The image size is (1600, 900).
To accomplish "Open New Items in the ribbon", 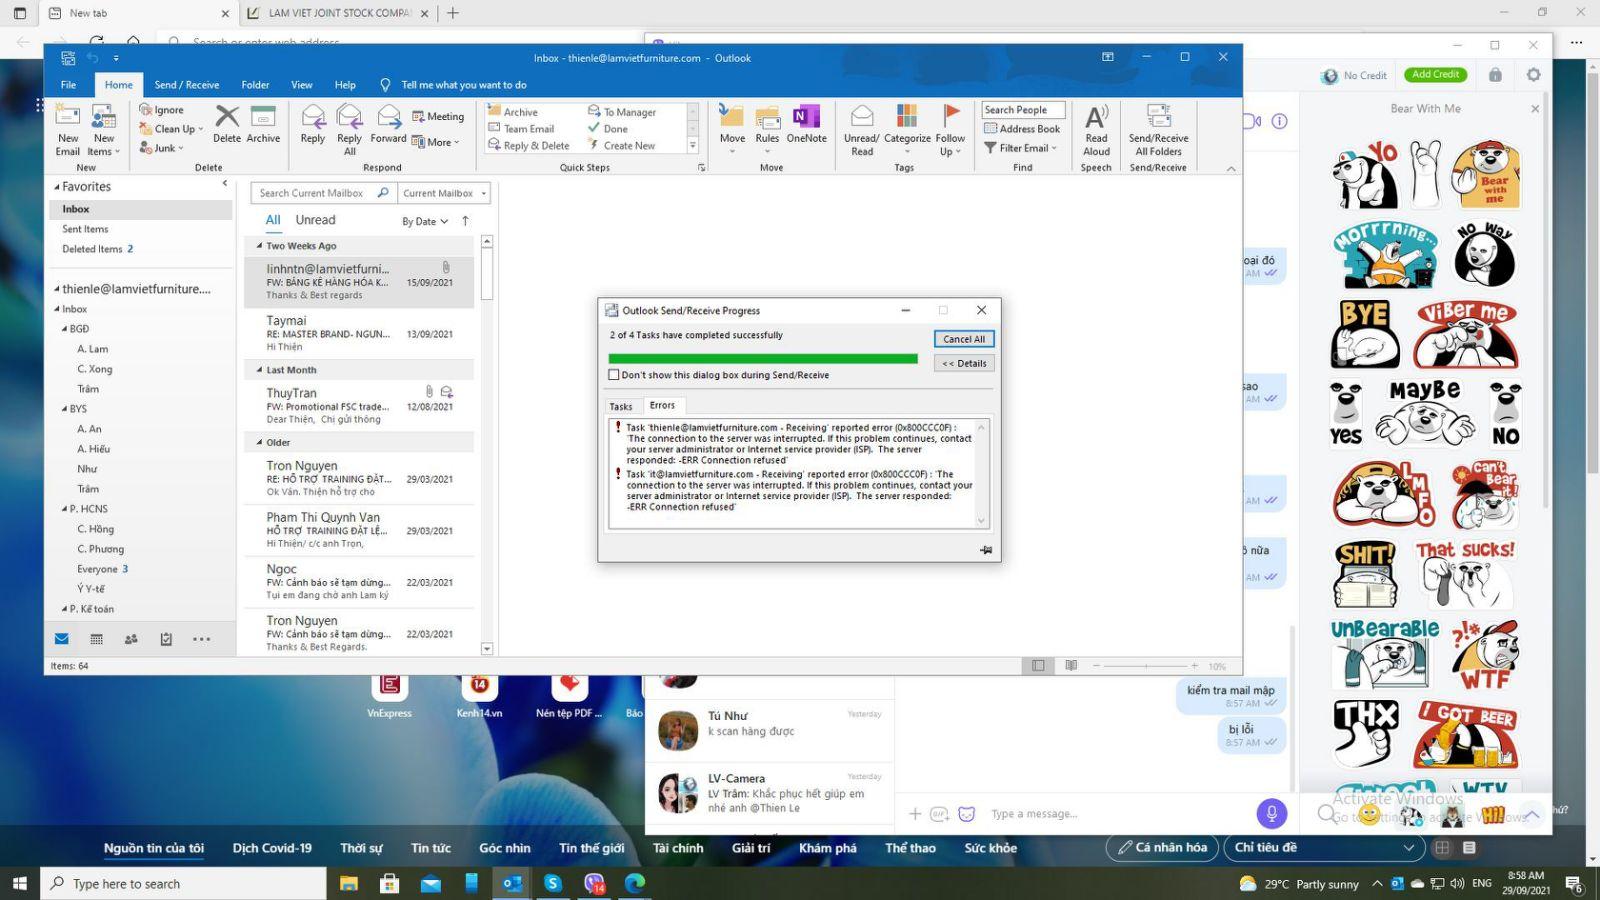I will pyautogui.click(x=104, y=131).
